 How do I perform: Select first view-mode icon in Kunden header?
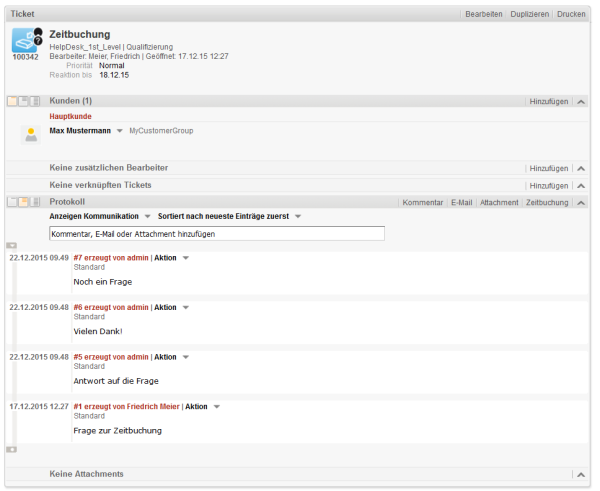tap(12, 101)
